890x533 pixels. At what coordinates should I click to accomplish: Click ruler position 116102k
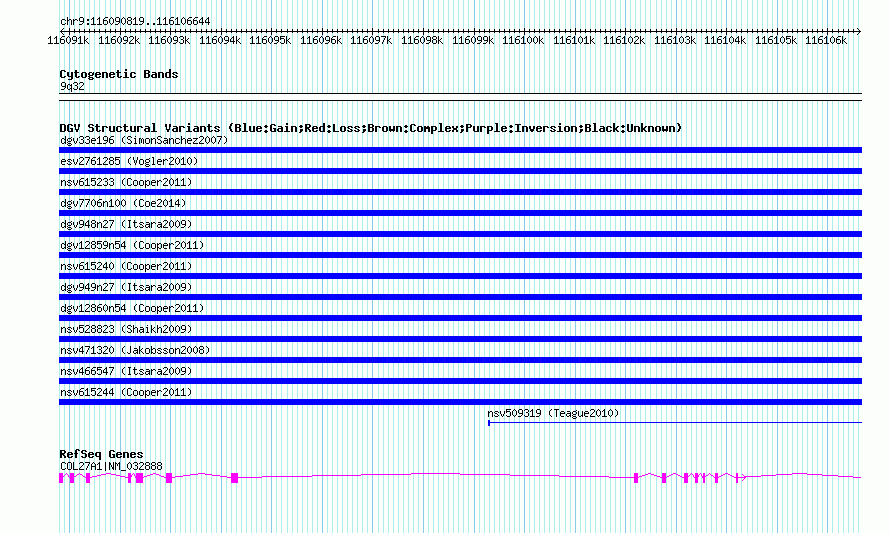click(x=624, y=40)
